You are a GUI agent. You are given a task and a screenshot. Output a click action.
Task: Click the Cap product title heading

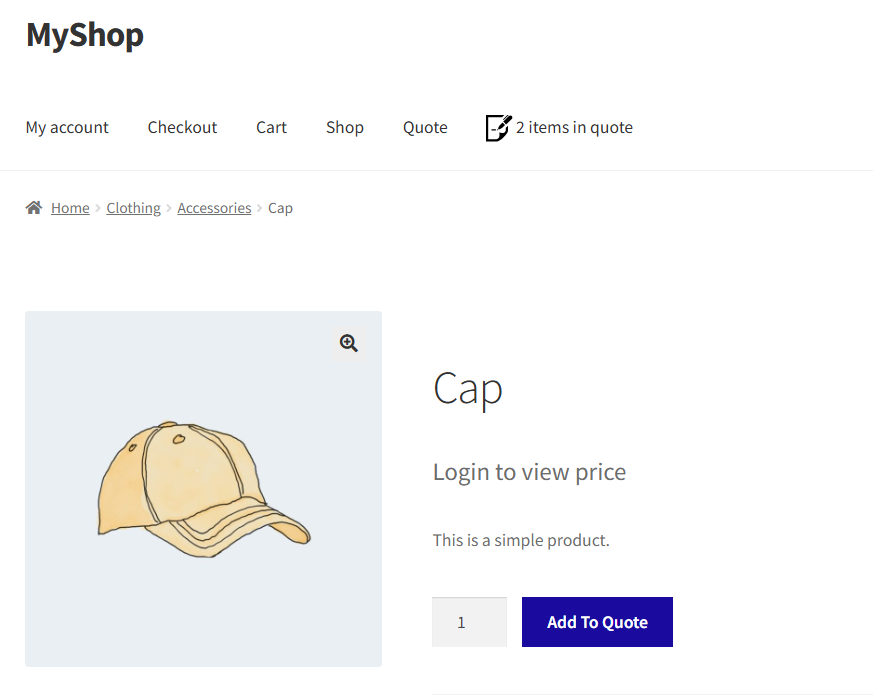(467, 388)
